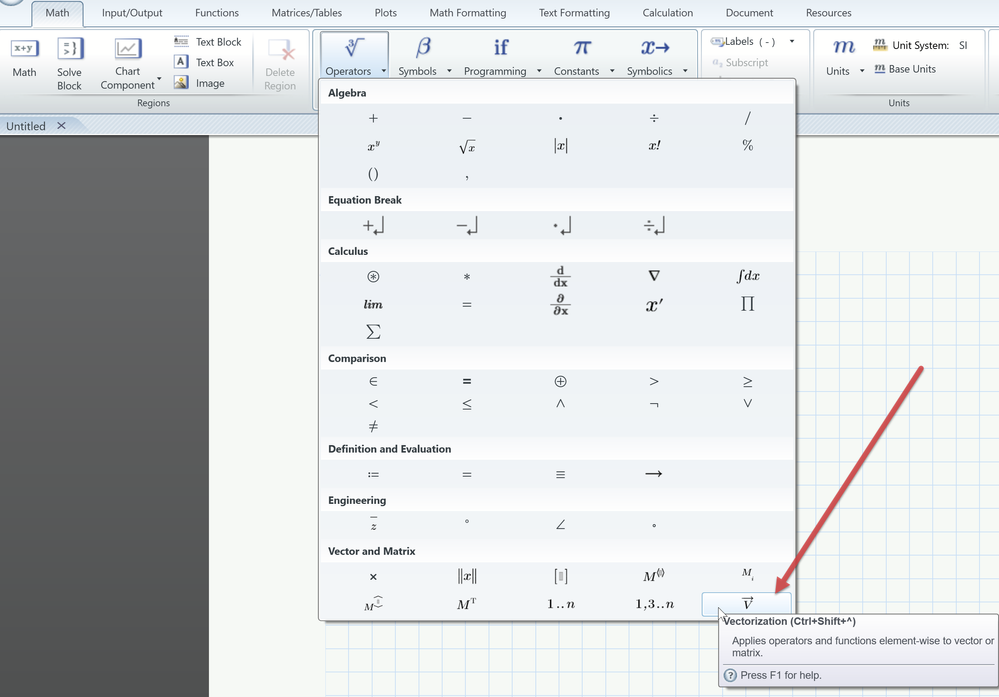
Task: Choose the cross product operator
Action: pyautogui.click(x=373, y=576)
